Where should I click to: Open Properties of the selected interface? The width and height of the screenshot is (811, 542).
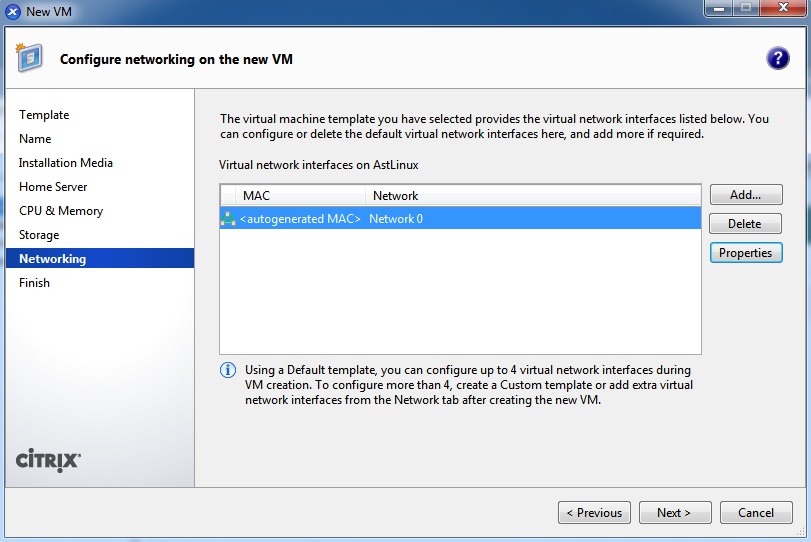(x=746, y=253)
